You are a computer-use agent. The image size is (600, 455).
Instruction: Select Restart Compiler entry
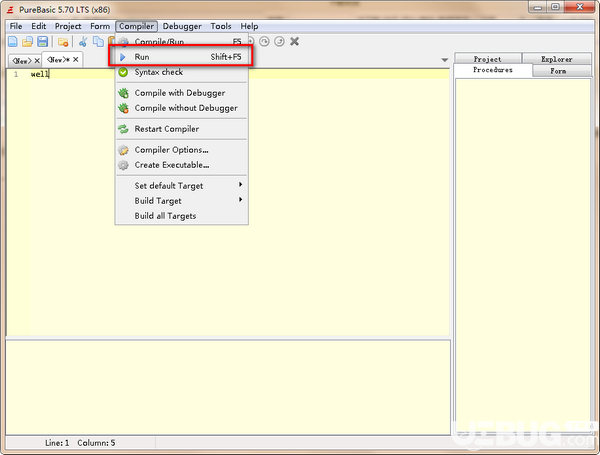click(x=182, y=129)
